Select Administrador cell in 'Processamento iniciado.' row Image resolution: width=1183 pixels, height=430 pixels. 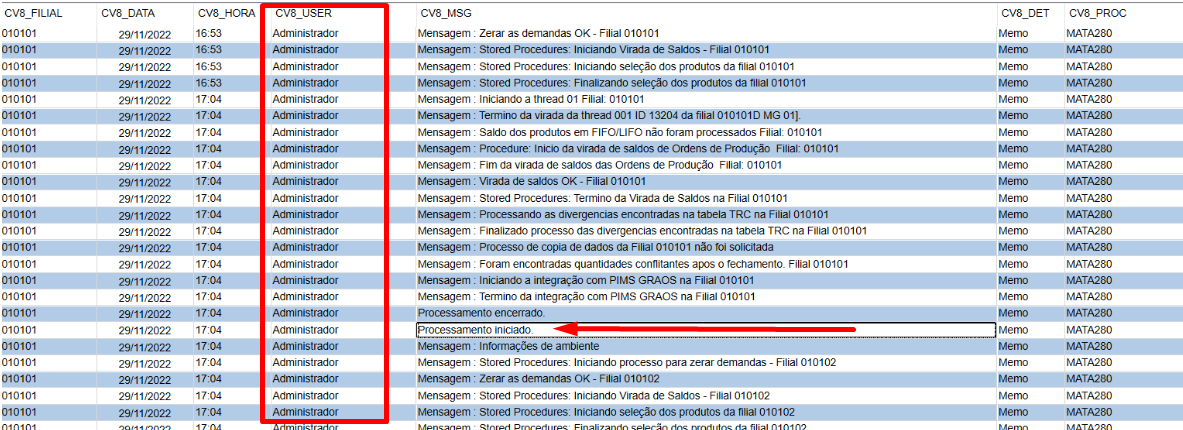[306, 330]
